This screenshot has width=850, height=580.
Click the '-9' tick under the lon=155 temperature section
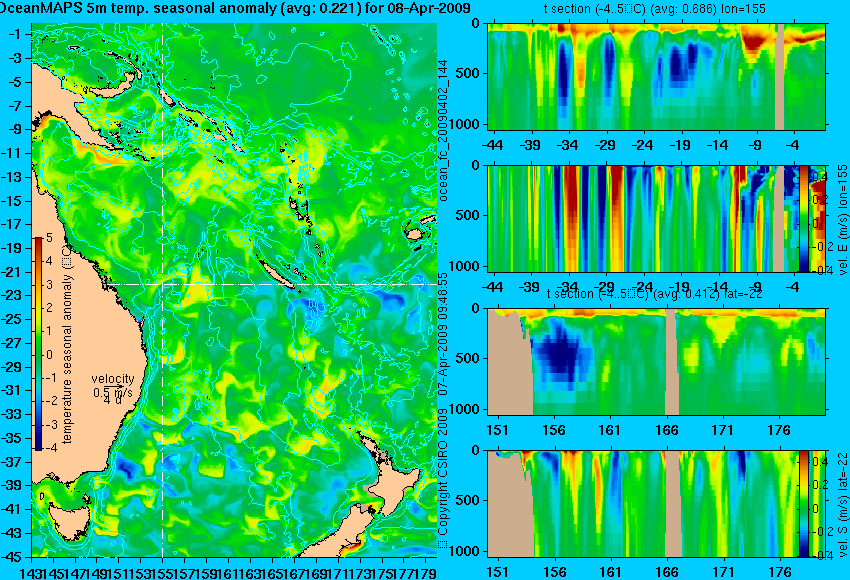coord(756,145)
